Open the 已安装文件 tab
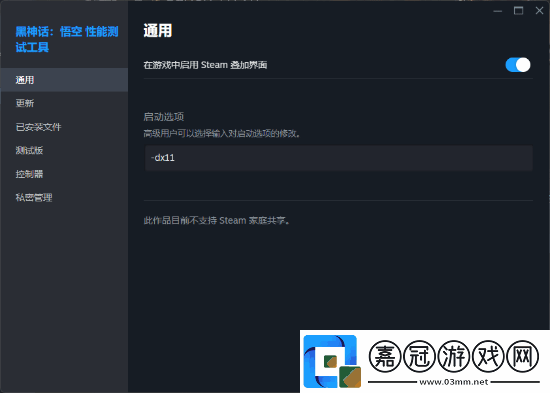550x393 pixels. [x=64, y=127]
